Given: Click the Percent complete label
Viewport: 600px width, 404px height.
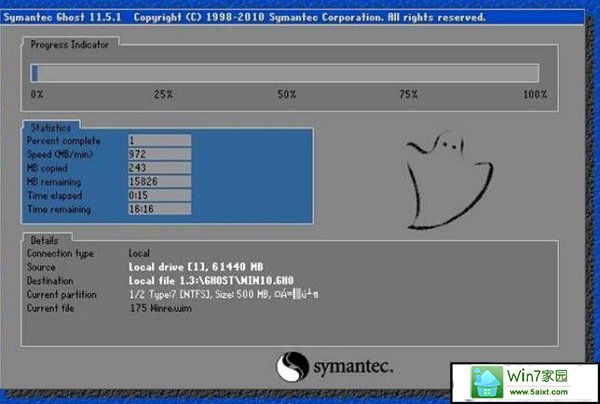Looking at the screenshot, I should click(x=64, y=141).
